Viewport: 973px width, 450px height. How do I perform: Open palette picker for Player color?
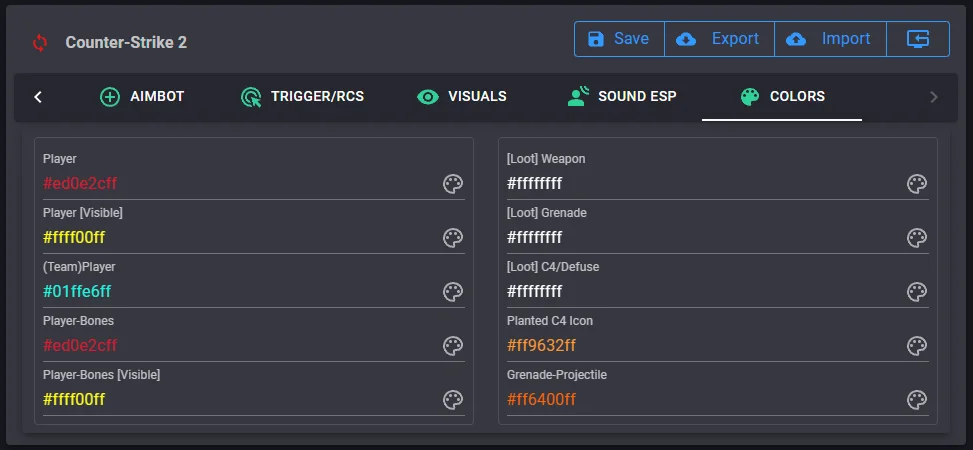453,184
